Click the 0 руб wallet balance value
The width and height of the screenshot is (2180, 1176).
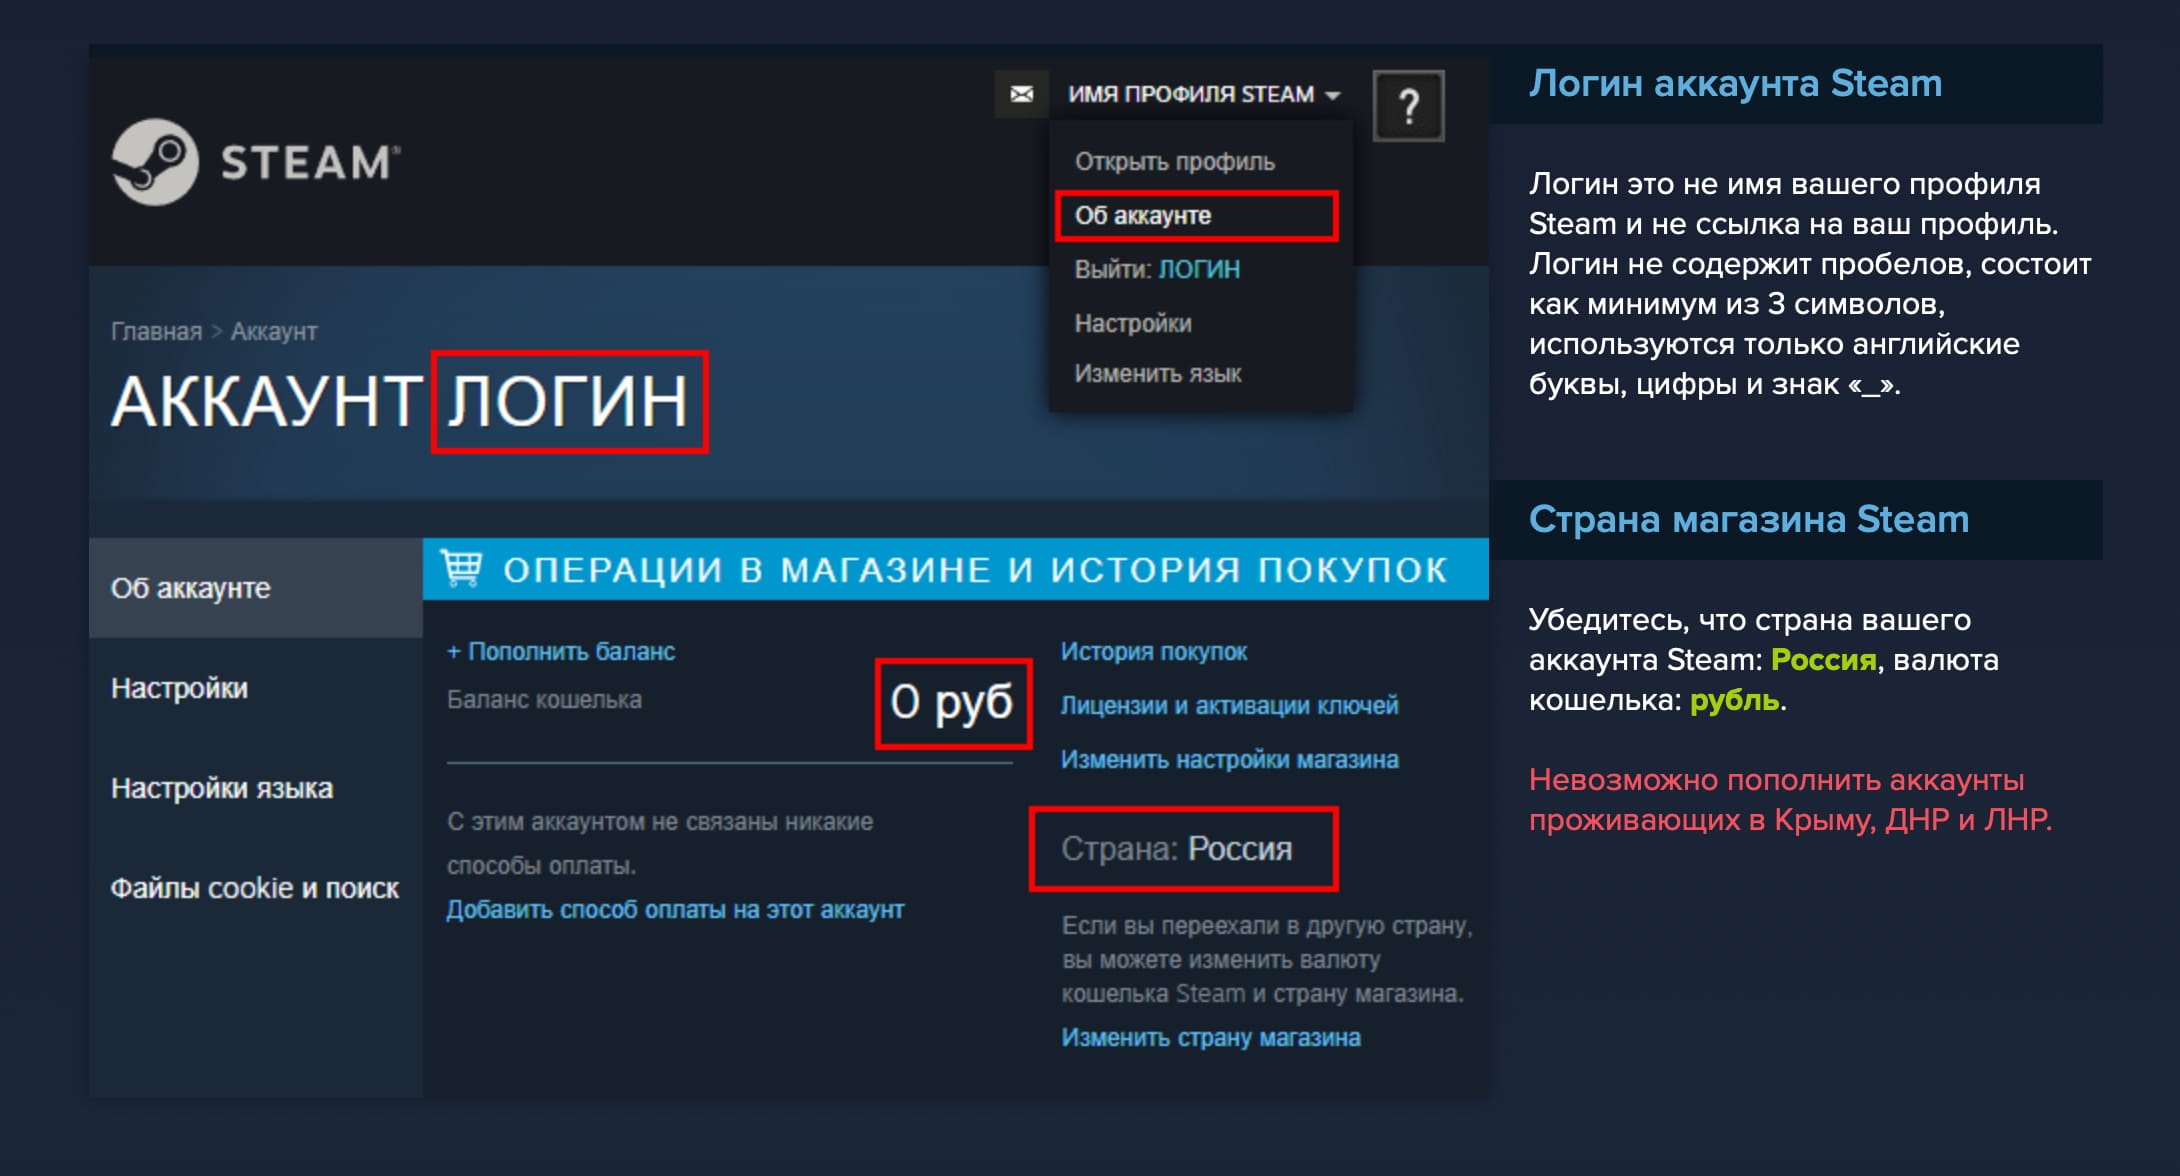pyautogui.click(x=953, y=703)
